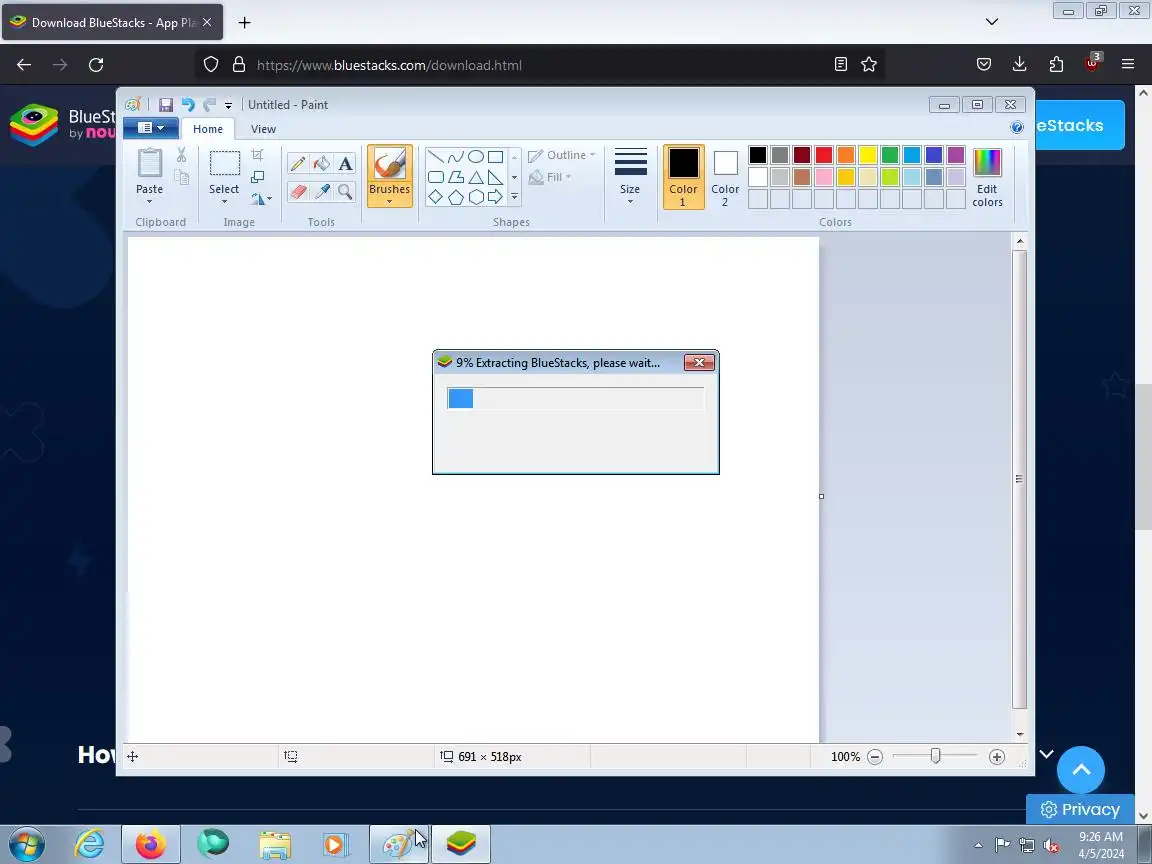Select Color 2 box
The height and width of the screenshot is (864, 1152).
(x=725, y=177)
